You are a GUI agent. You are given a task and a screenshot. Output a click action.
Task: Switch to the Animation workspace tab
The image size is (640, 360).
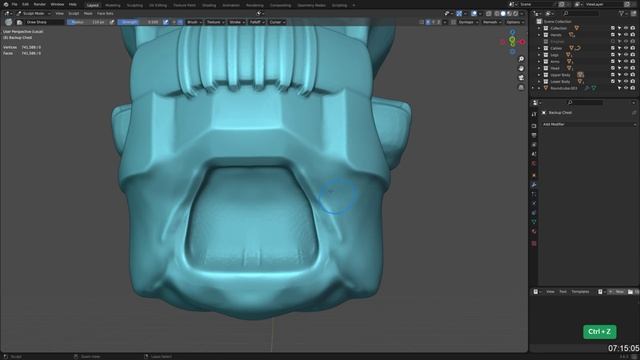(x=231, y=5)
